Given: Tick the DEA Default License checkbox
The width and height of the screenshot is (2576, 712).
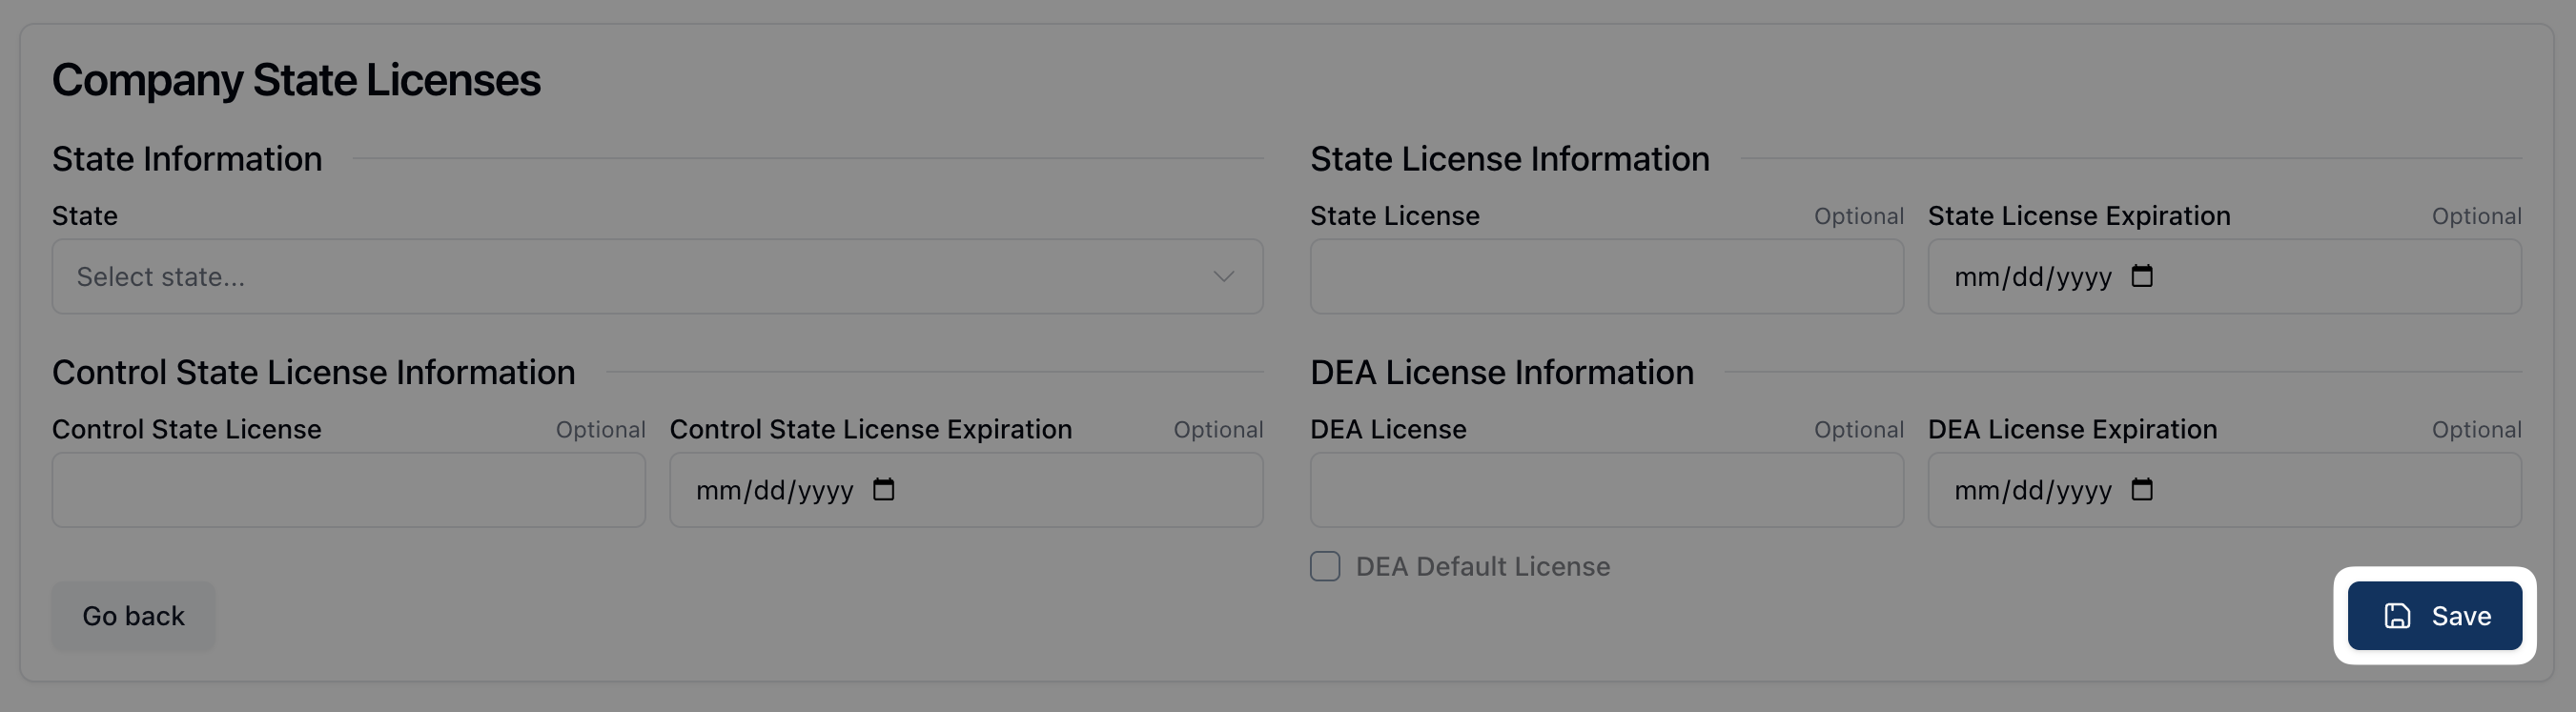Looking at the screenshot, I should pyautogui.click(x=1325, y=566).
